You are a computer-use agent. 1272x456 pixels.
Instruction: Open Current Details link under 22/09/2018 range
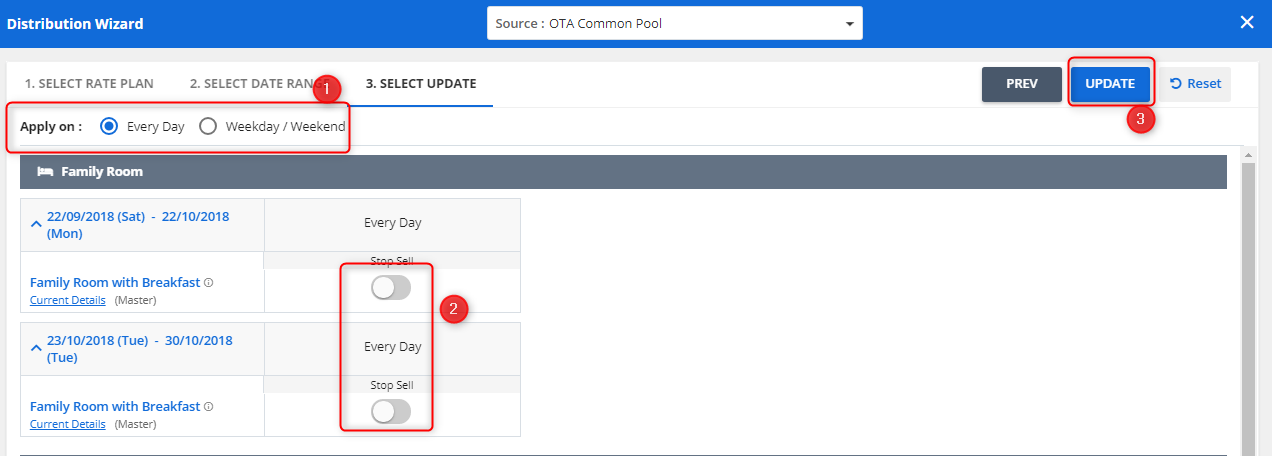click(x=68, y=300)
